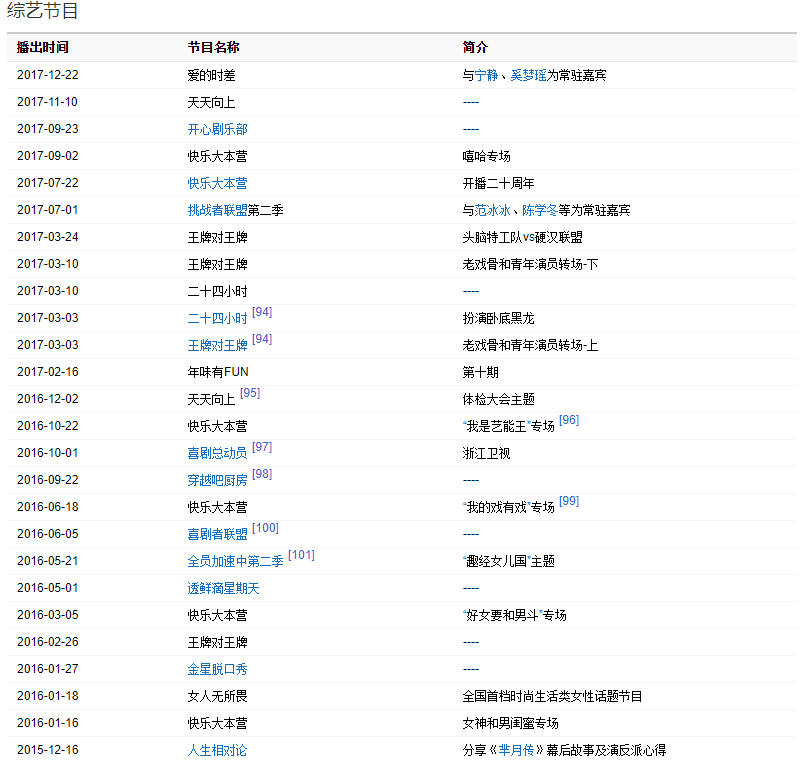Click the 奚梦瑶 hyperlink
Viewport: 803px width, 760px height.
528,75
